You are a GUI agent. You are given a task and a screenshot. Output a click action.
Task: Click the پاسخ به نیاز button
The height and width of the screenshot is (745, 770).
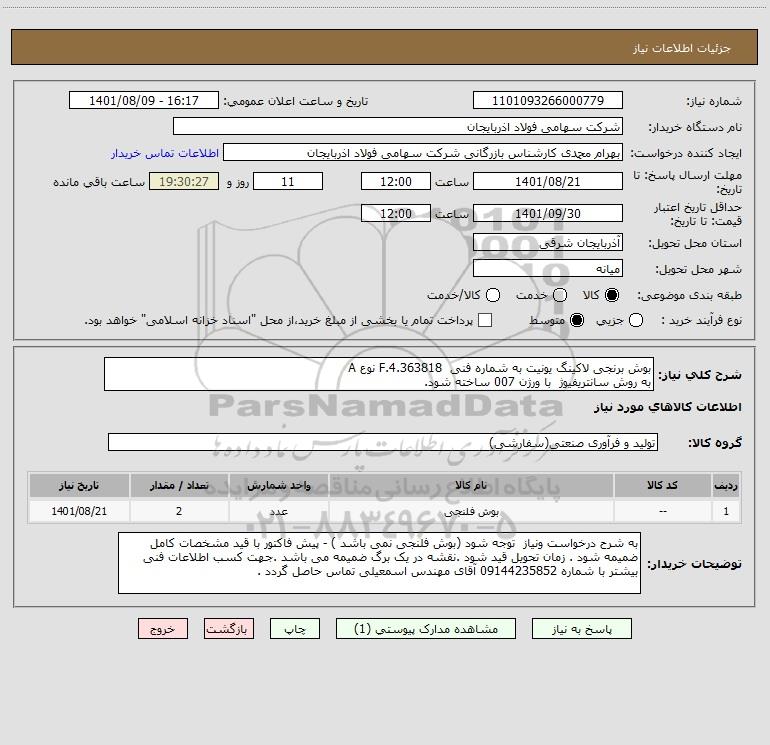(582, 629)
